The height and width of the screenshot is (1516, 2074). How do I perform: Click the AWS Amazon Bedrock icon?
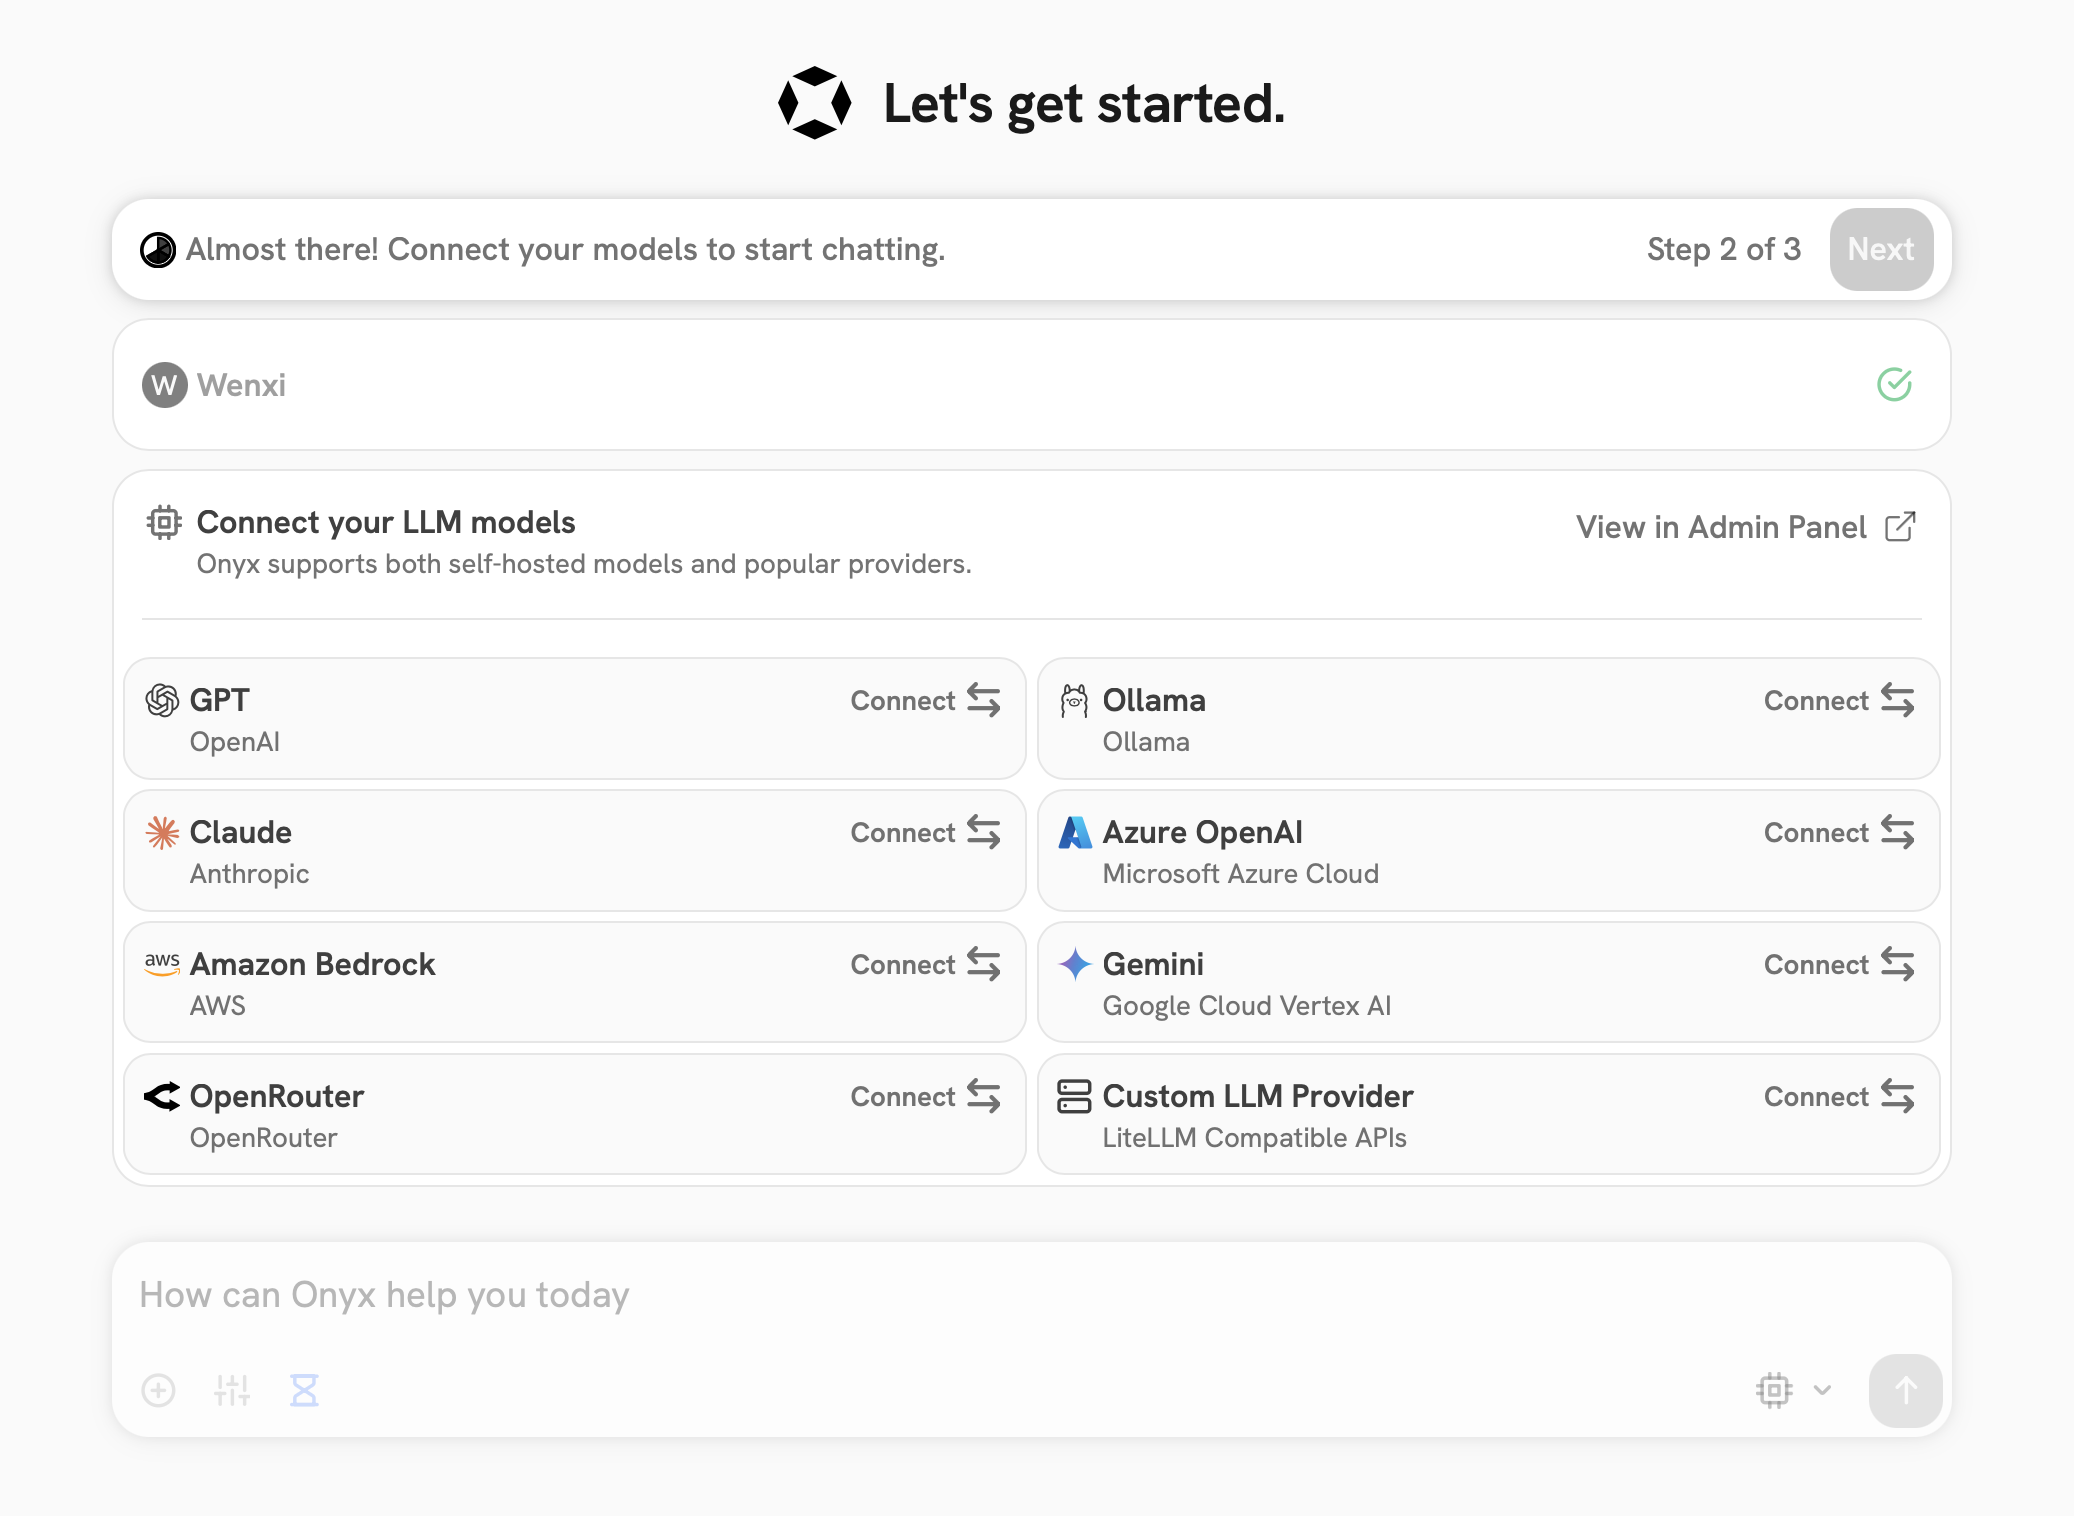point(163,964)
